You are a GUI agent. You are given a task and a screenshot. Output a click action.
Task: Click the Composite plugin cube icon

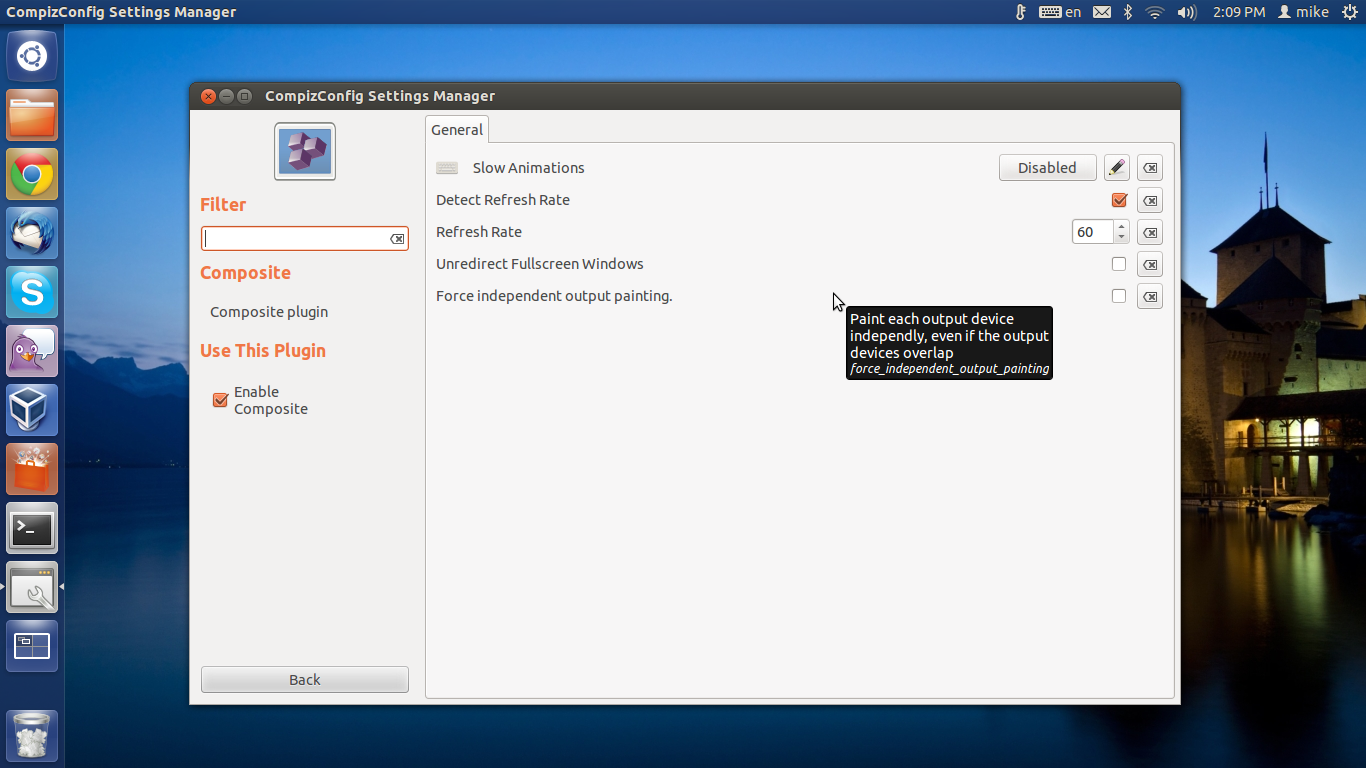tap(305, 151)
